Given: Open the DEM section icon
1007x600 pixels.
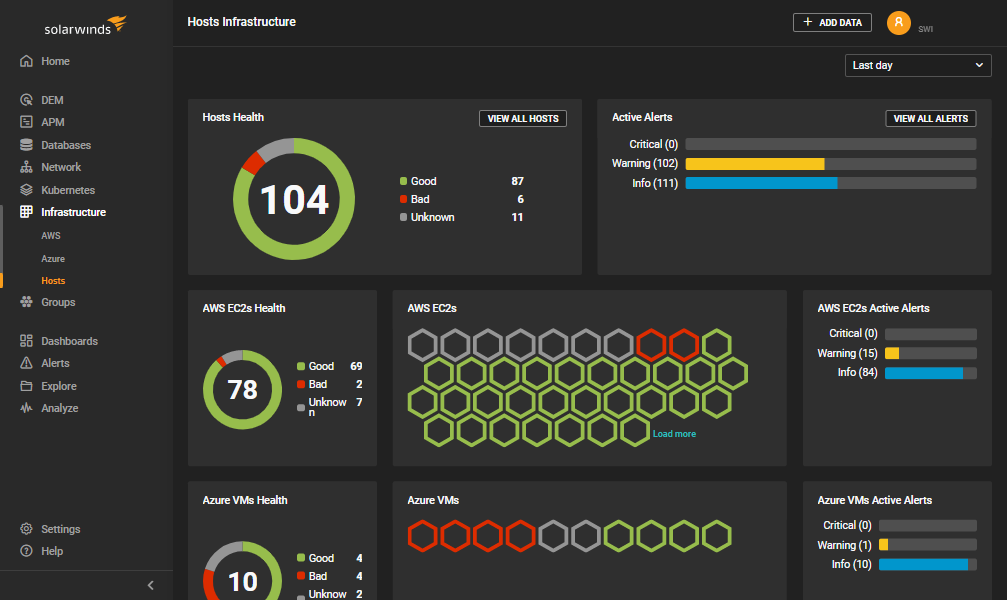Looking at the screenshot, I should pyautogui.click(x=26, y=100).
